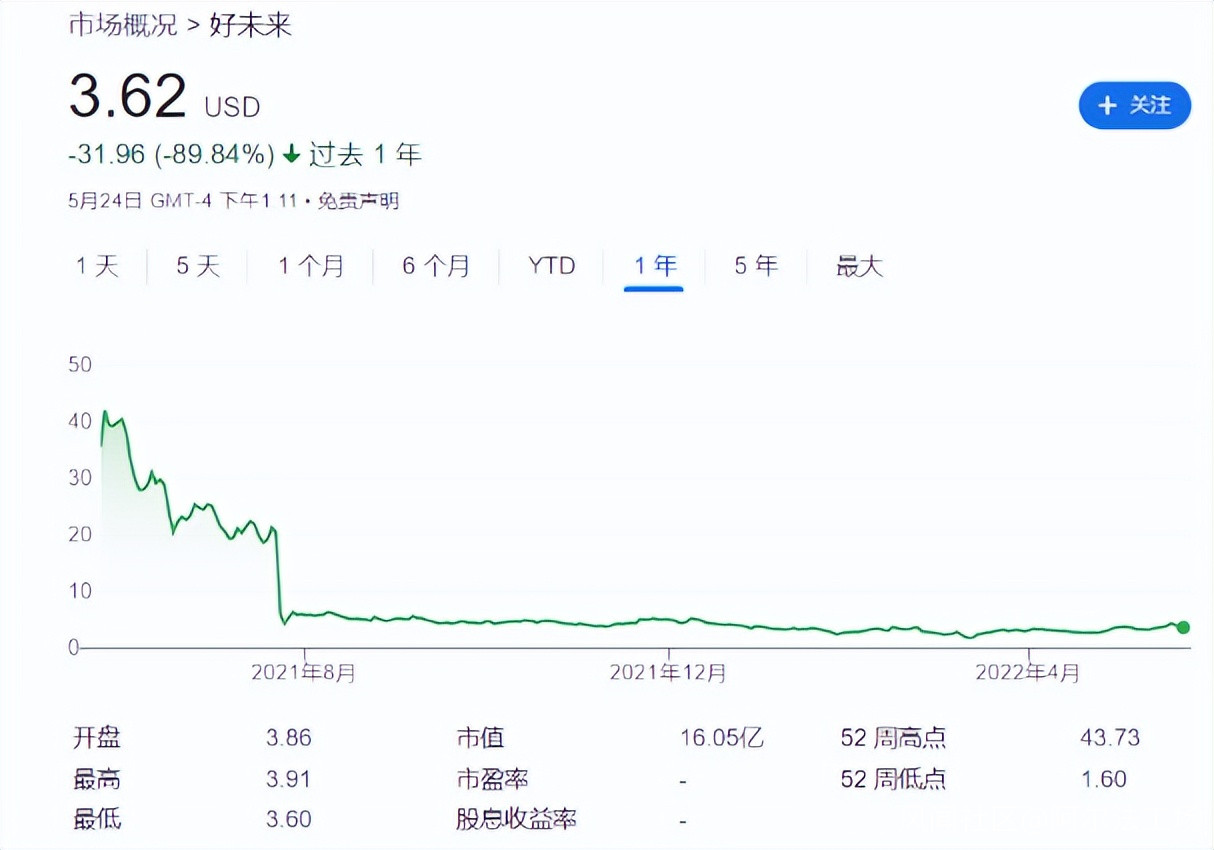This screenshot has width=1214, height=850.
Task: Click the 过去 1 年 label
Action: pos(365,155)
